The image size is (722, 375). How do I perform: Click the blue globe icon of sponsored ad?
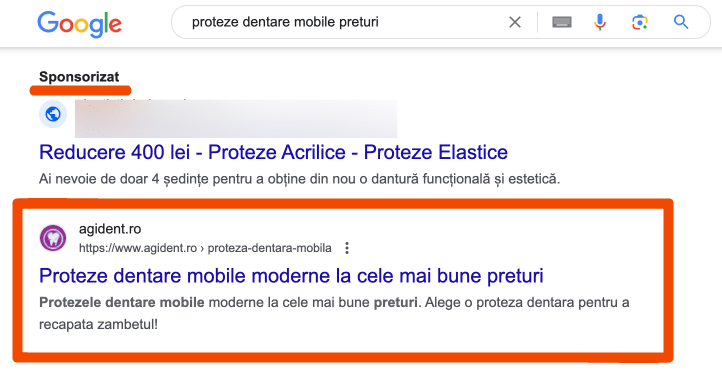point(53,114)
